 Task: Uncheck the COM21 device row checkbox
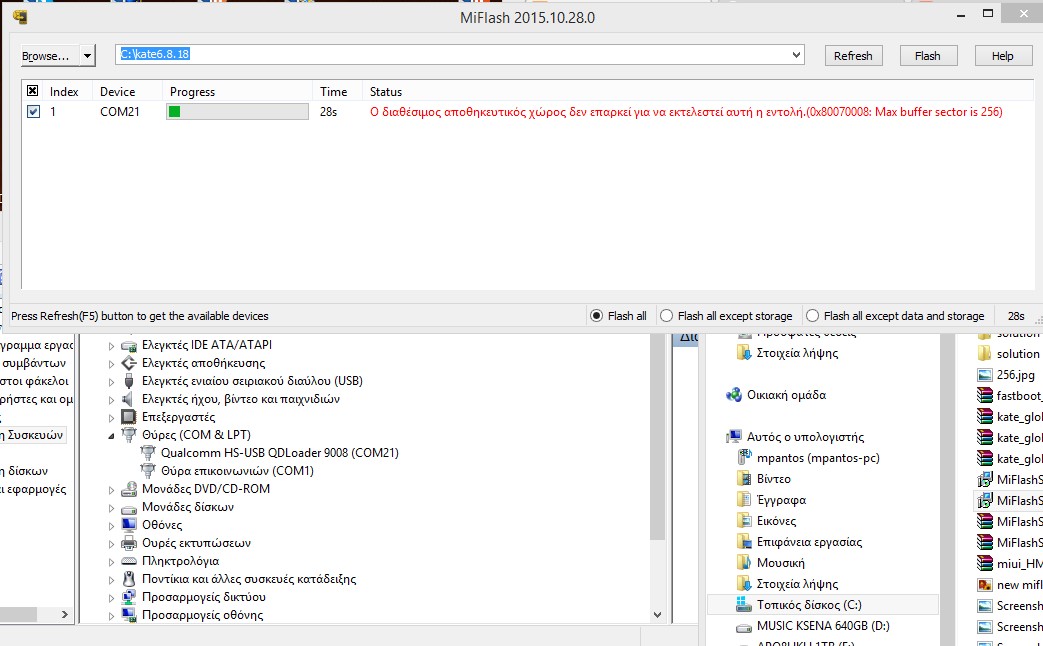33,112
